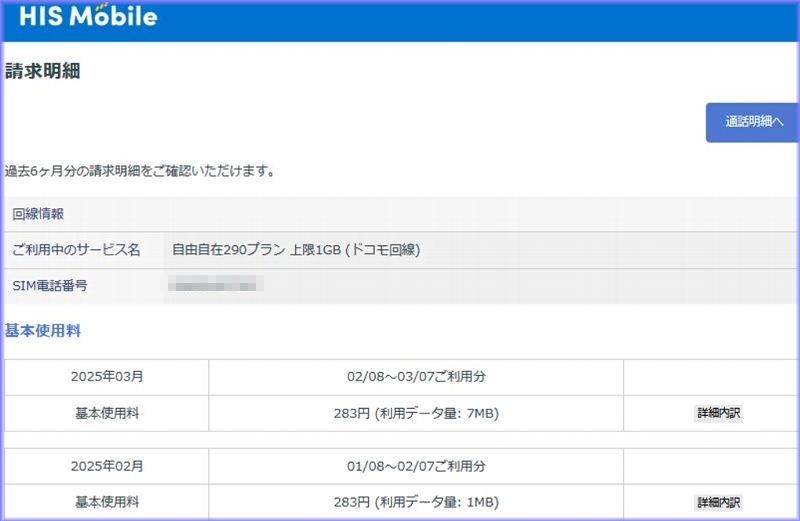800x521 pixels.
Task: Open call details via 通話明細へ button
Action: pyautogui.click(x=754, y=122)
